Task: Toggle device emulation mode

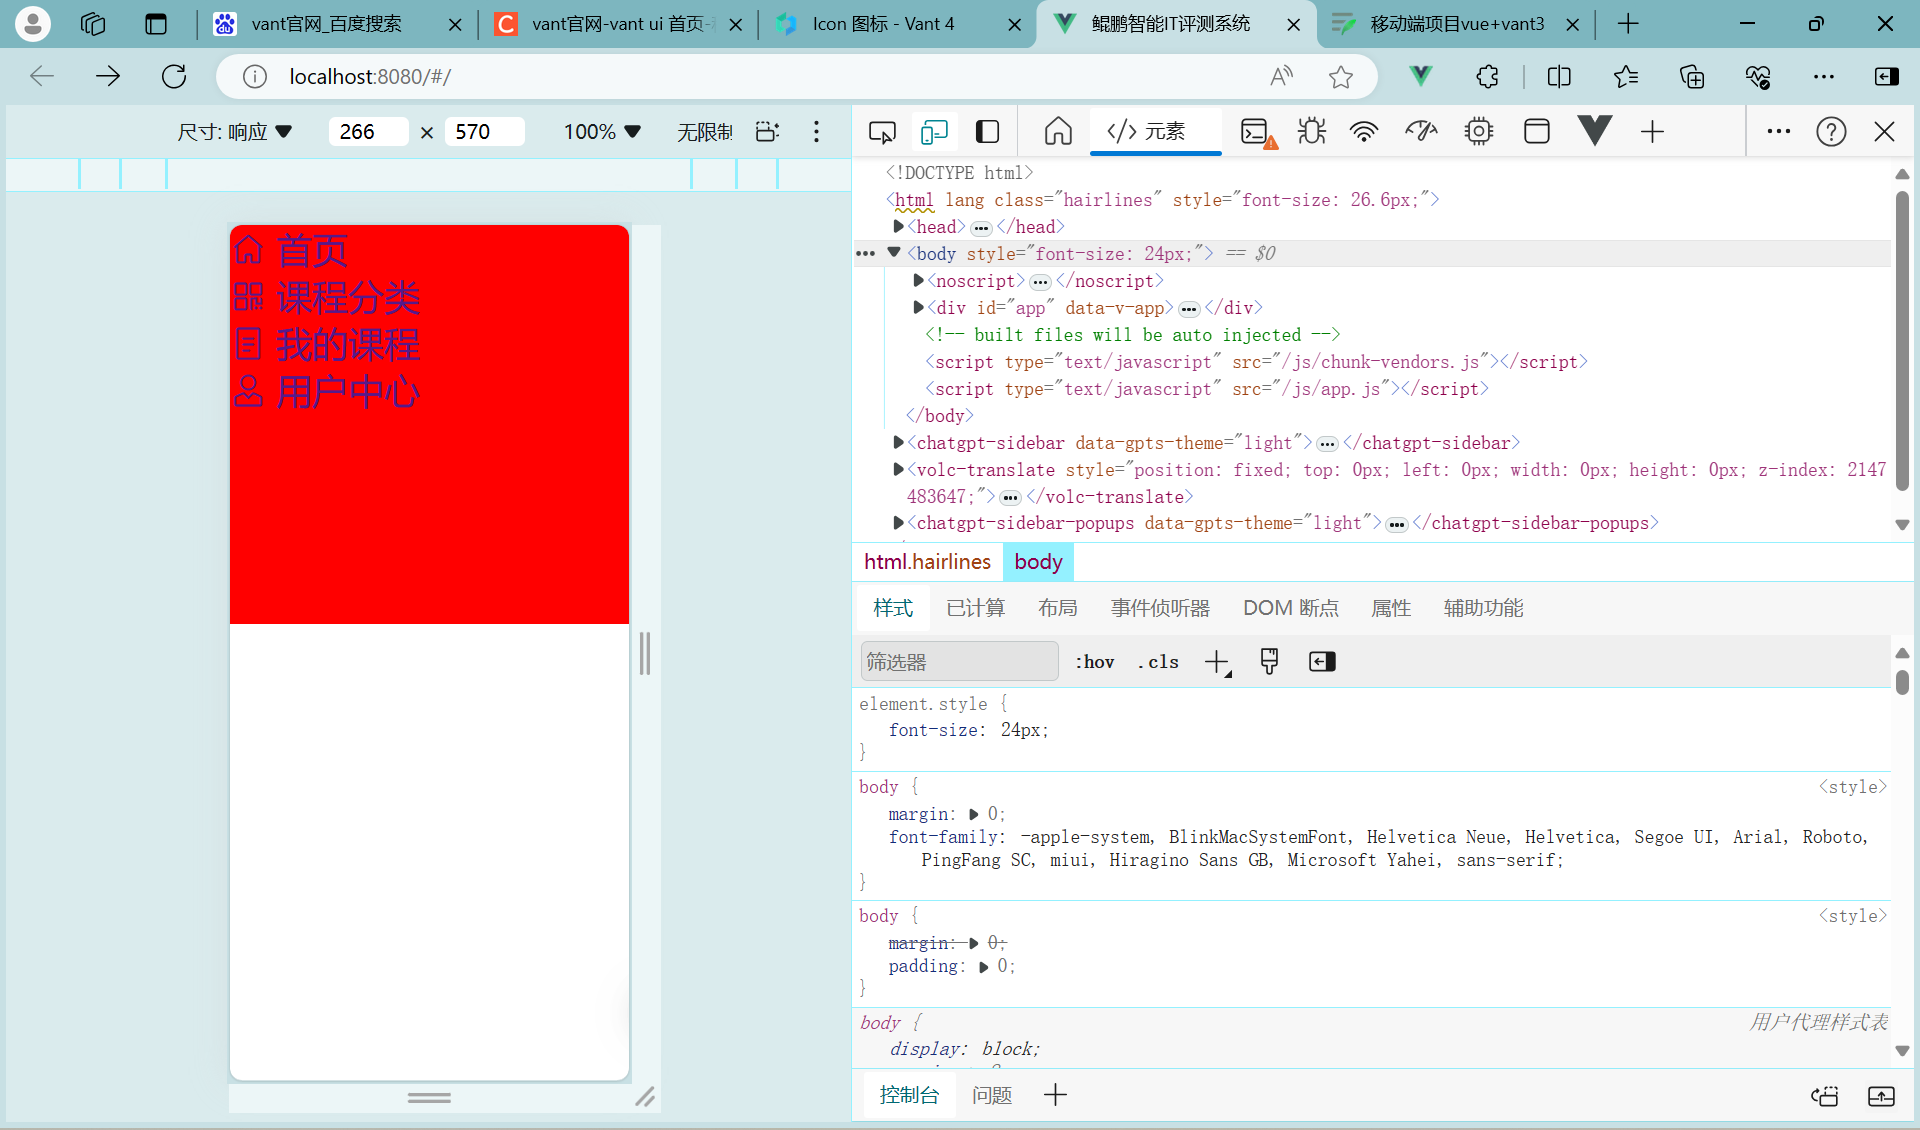Action: coord(935,131)
